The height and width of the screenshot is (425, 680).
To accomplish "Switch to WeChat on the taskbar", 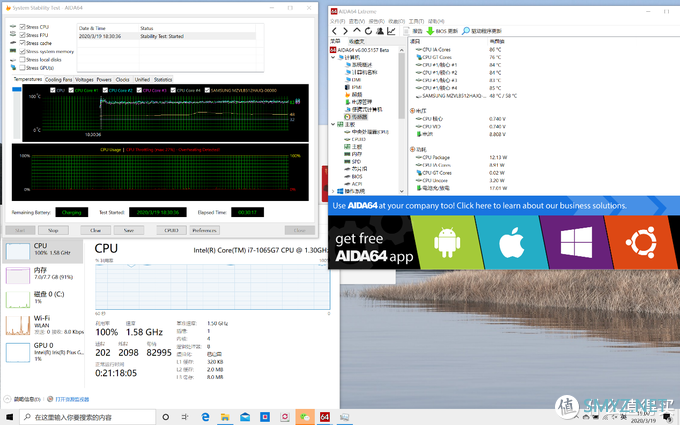I will (305, 417).
